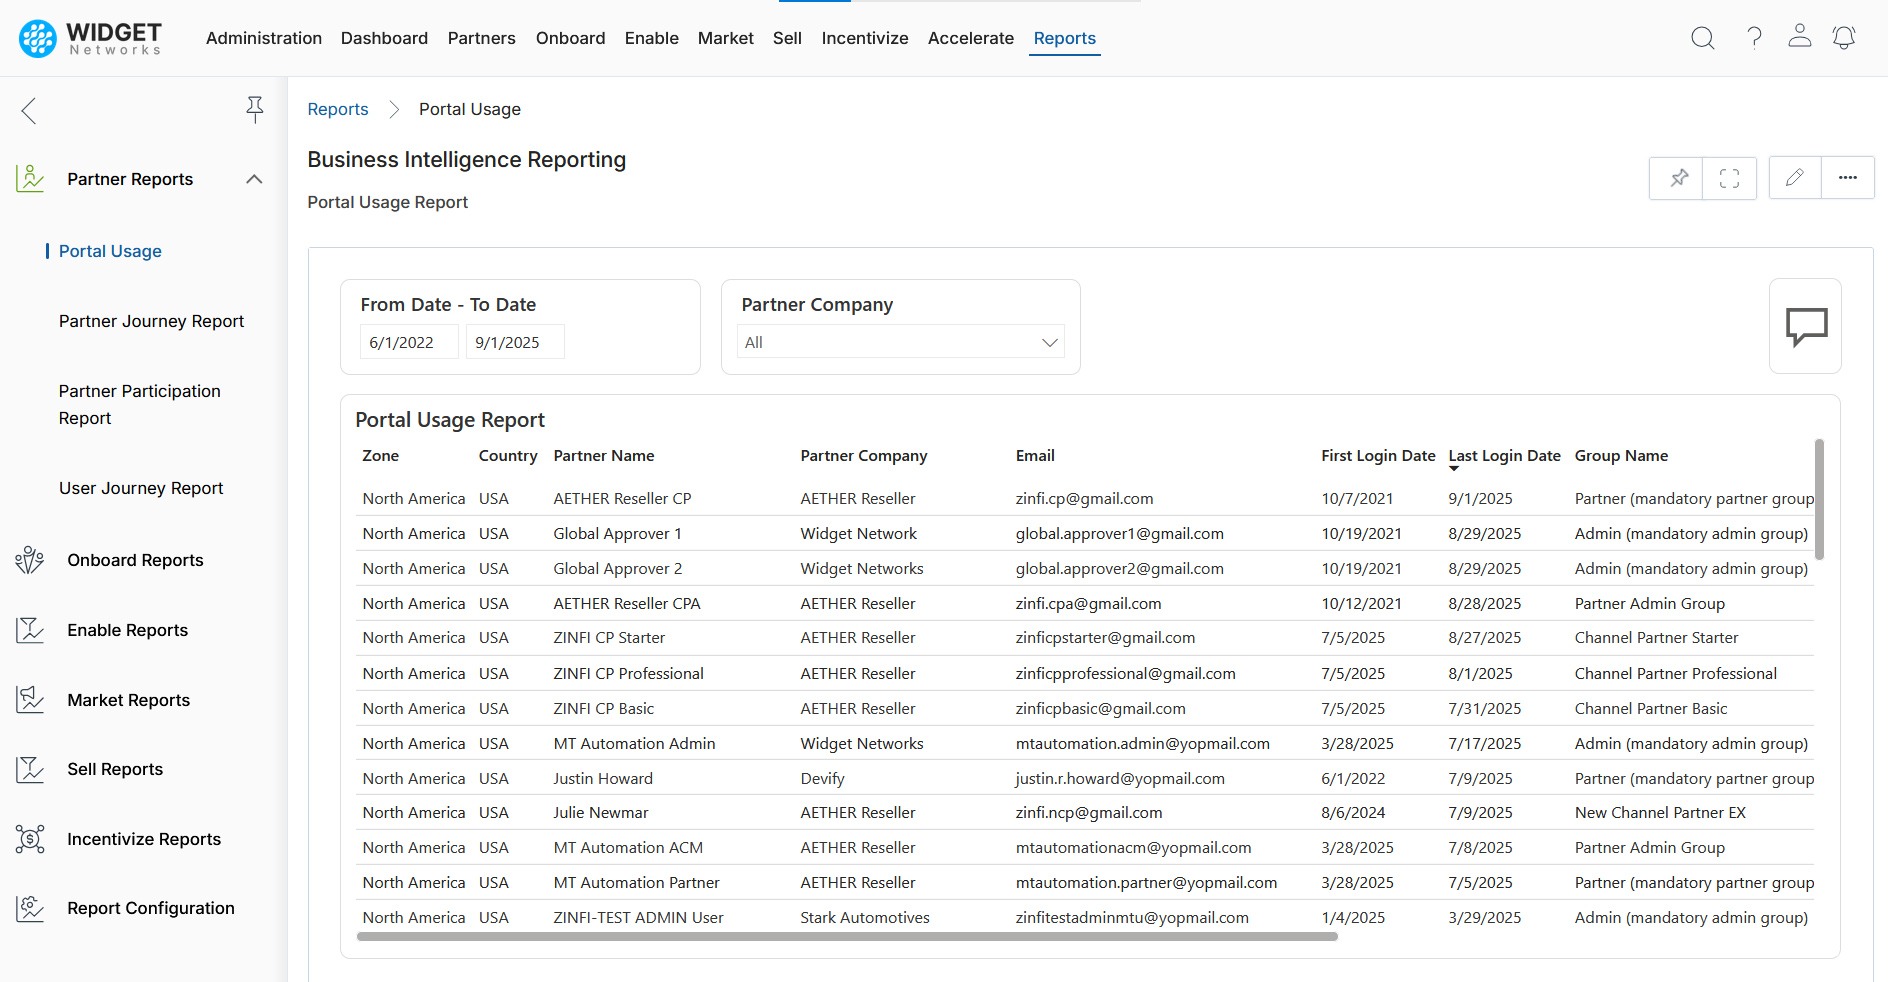
Task: Pin the sidebar with pushpin icon
Action: click(255, 109)
